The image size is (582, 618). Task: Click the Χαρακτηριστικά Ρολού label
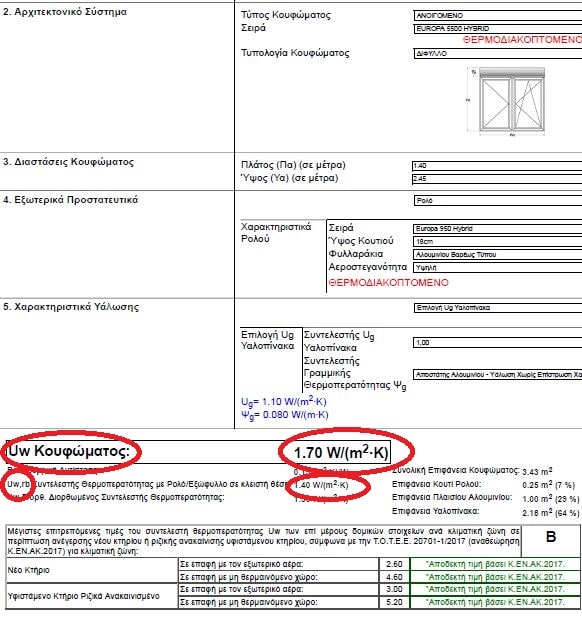click(x=276, y=233)
